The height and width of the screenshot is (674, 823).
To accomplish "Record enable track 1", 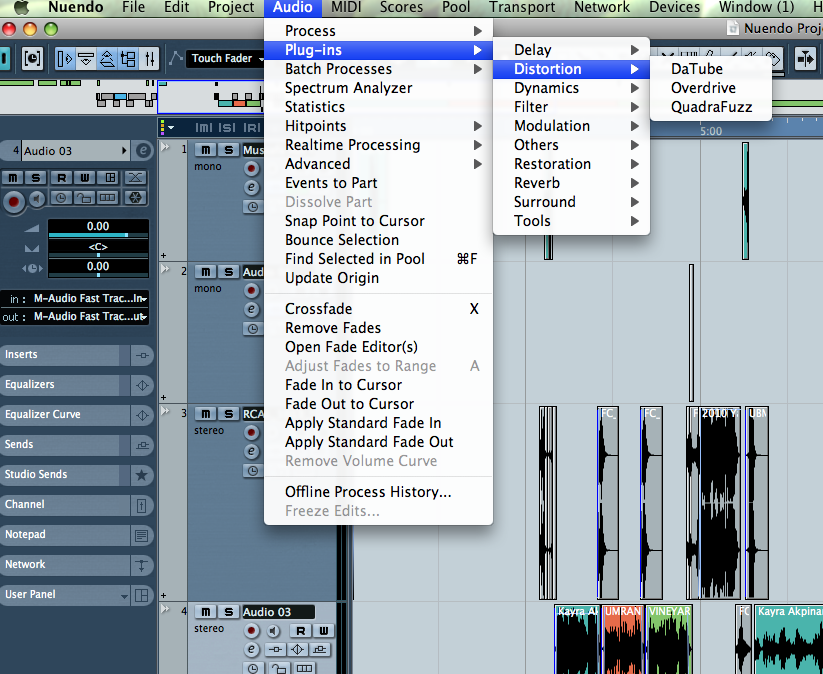I will coord(251,168).
